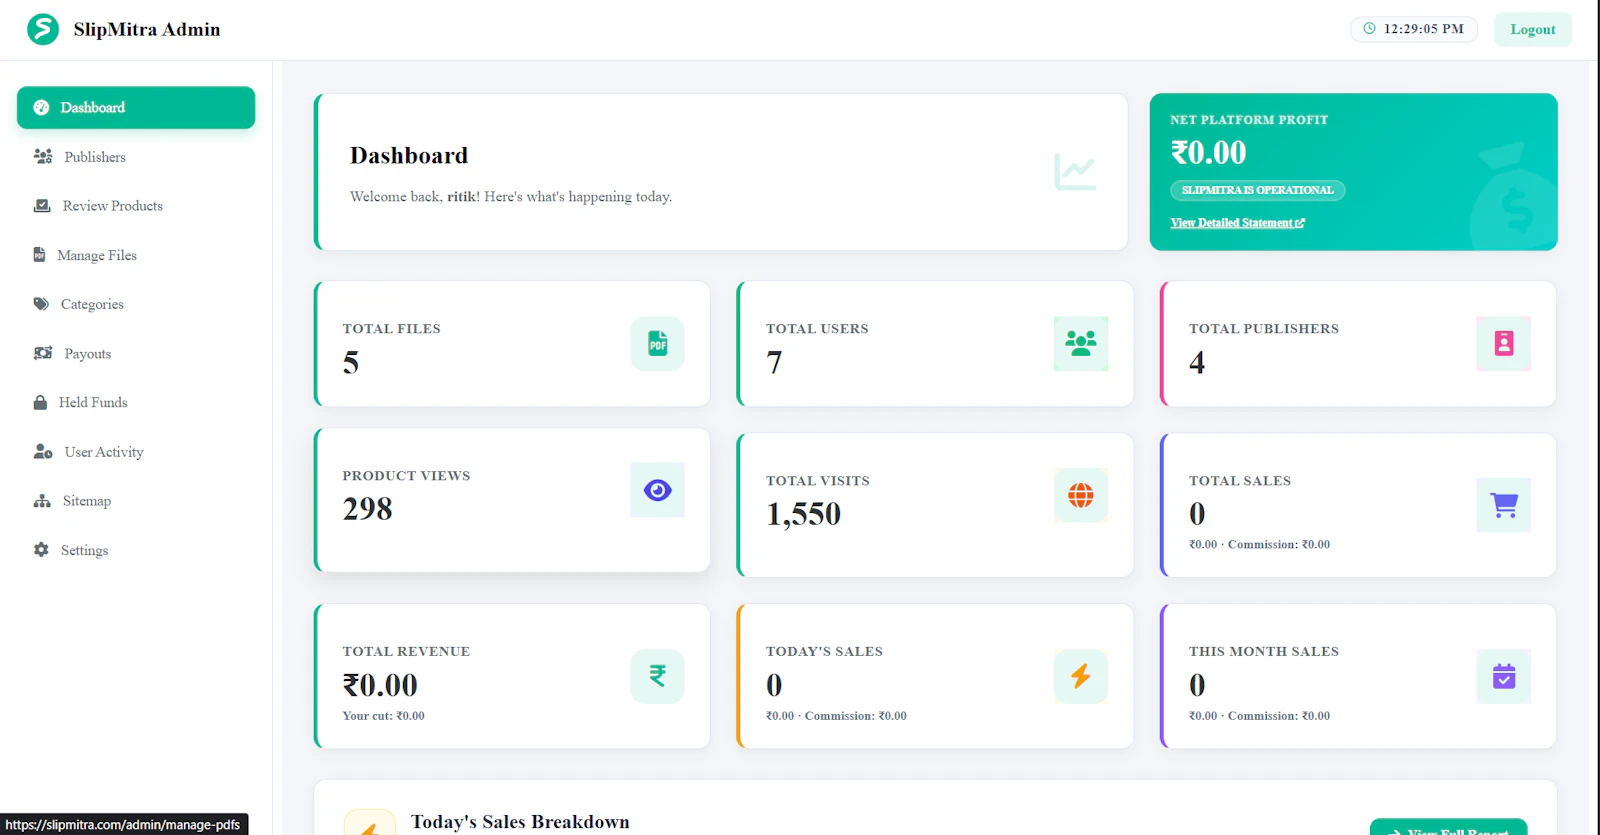Click the Today's Sales Breakdown heading
This screenshot has height=835, width=1600.
point(520,822)
